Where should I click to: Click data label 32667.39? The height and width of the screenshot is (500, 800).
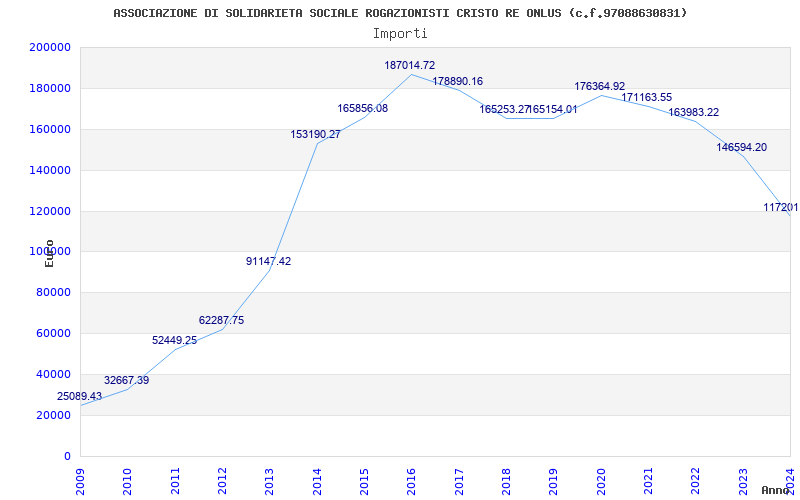(x=127, y=380)
